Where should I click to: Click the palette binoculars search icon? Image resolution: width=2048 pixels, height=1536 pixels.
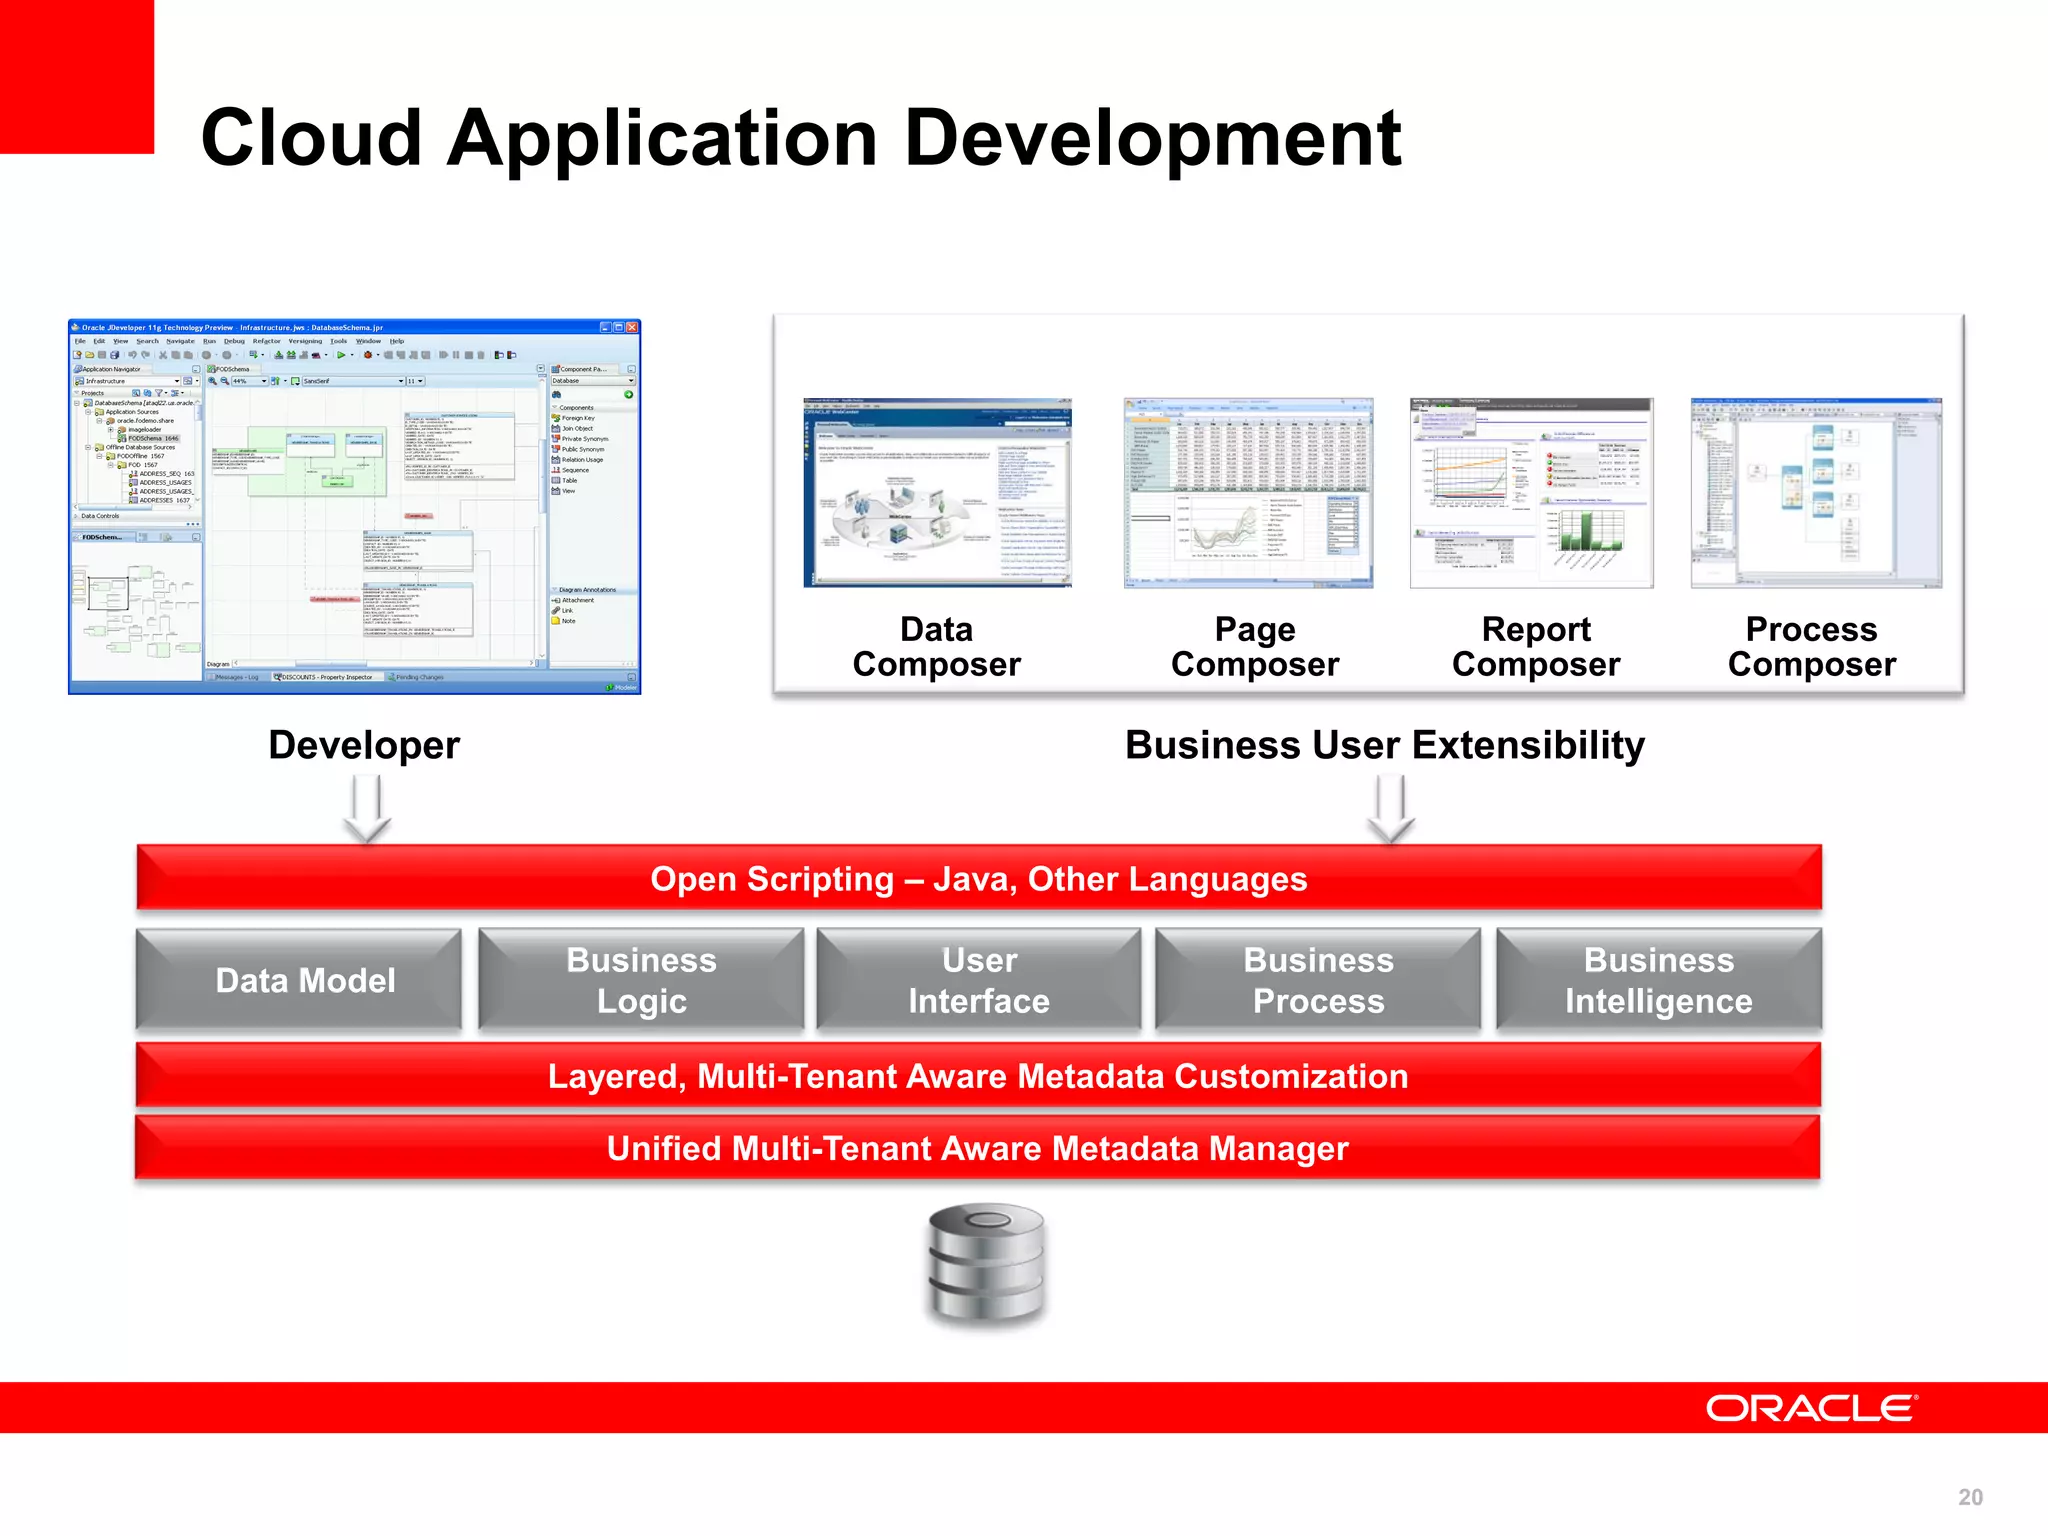[556, 395]
